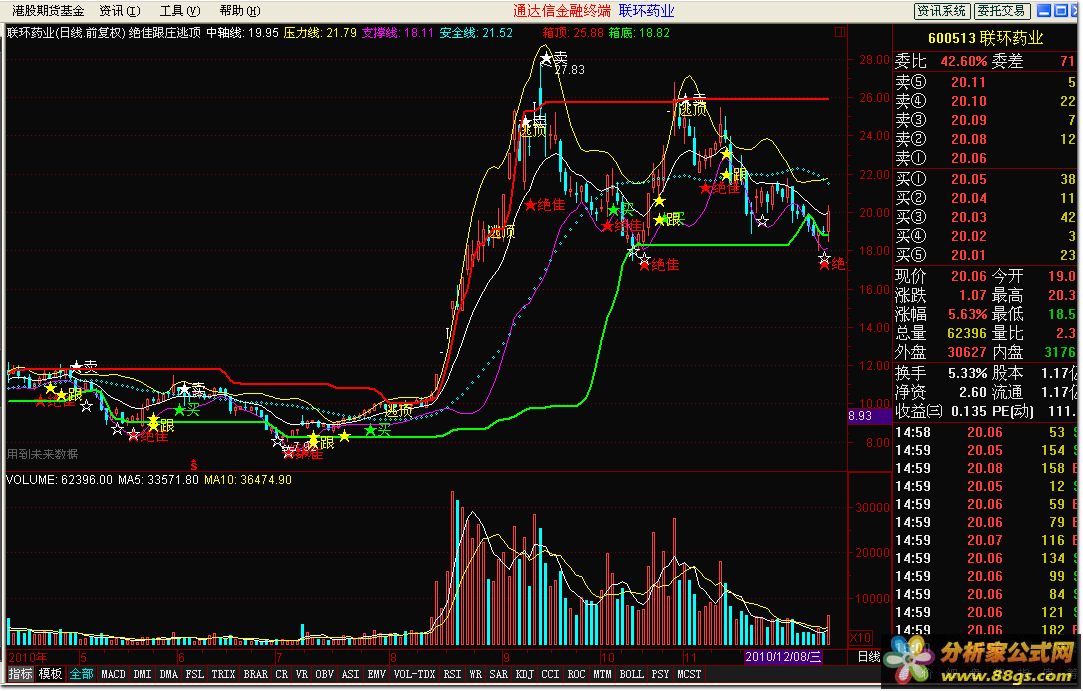Click the red S marker under the chart
This screenshot has width=1083, height=691.
point(194,463)
